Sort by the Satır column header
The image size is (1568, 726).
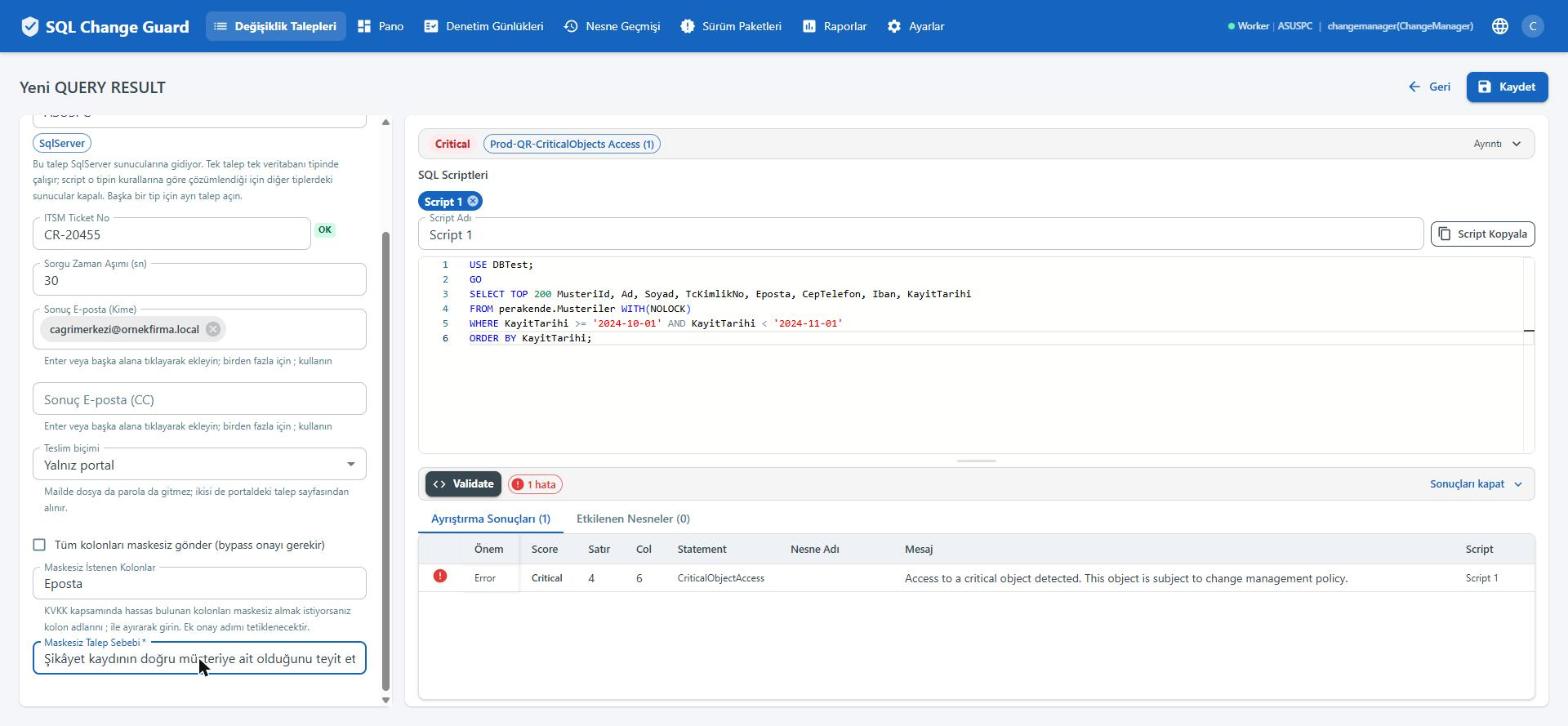pyautogui.click(x=599, y=549)
